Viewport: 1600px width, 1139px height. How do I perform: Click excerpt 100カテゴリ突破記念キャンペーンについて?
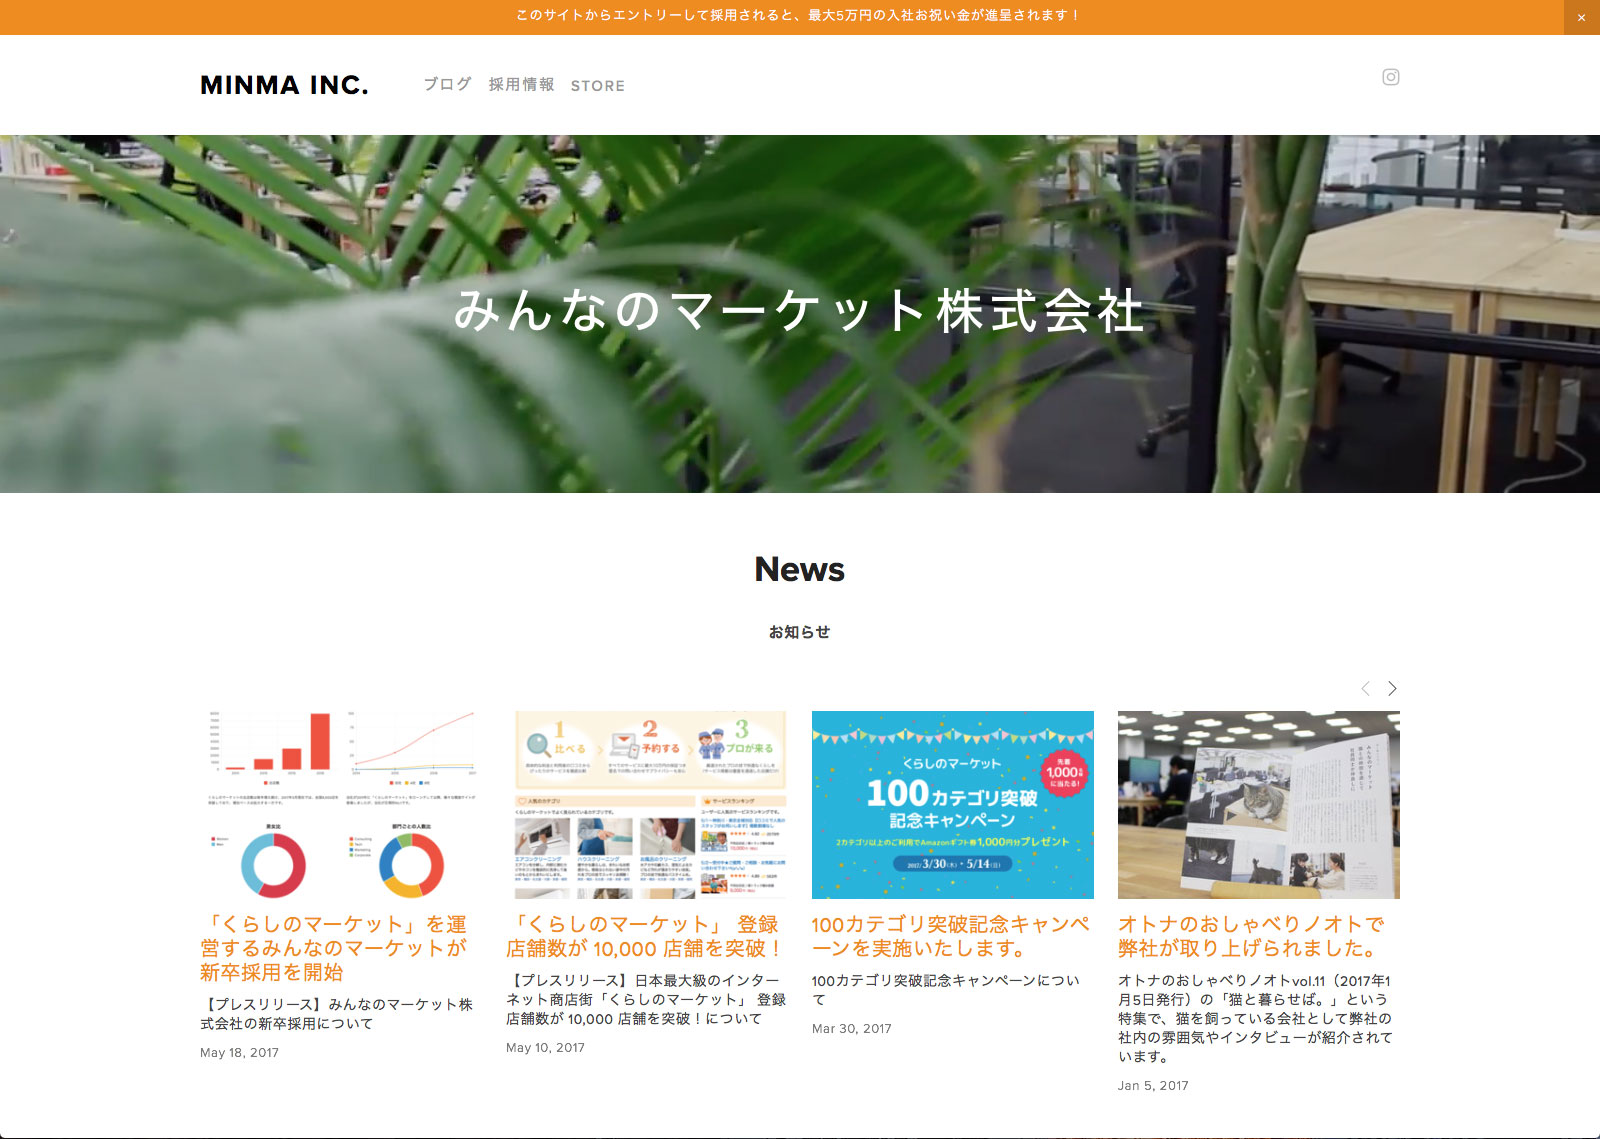(946, 990)
